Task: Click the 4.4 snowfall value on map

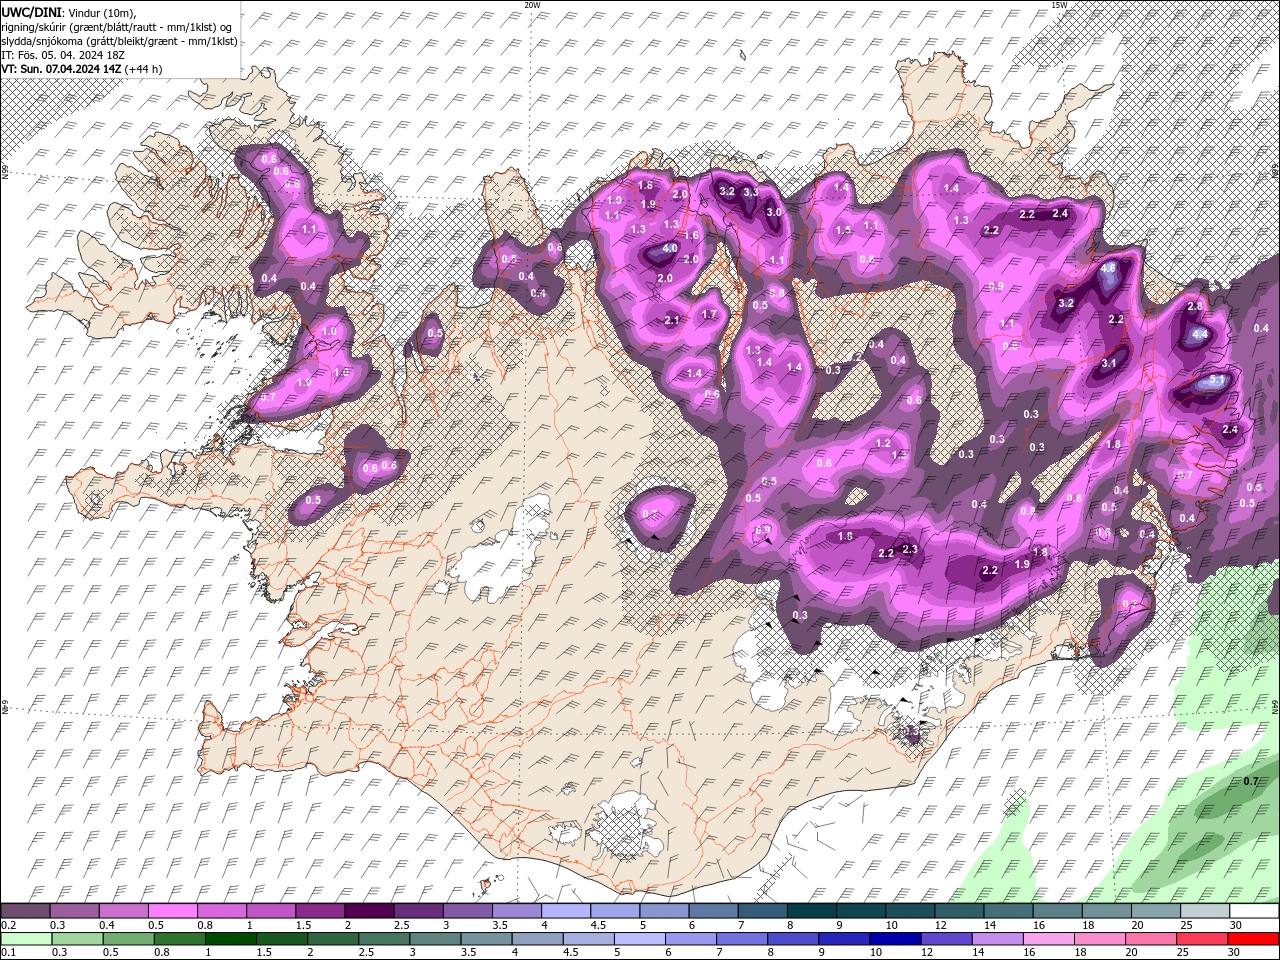Action: tap(1200, 334)
